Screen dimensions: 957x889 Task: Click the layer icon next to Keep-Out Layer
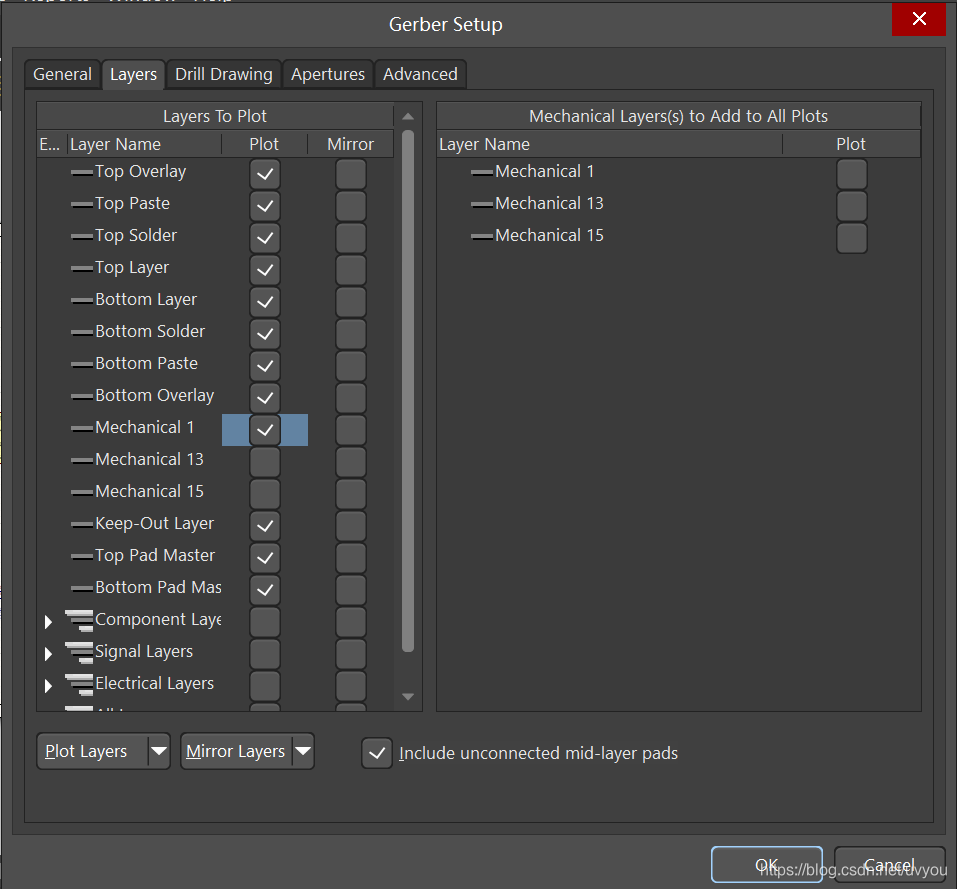[81, 524]
